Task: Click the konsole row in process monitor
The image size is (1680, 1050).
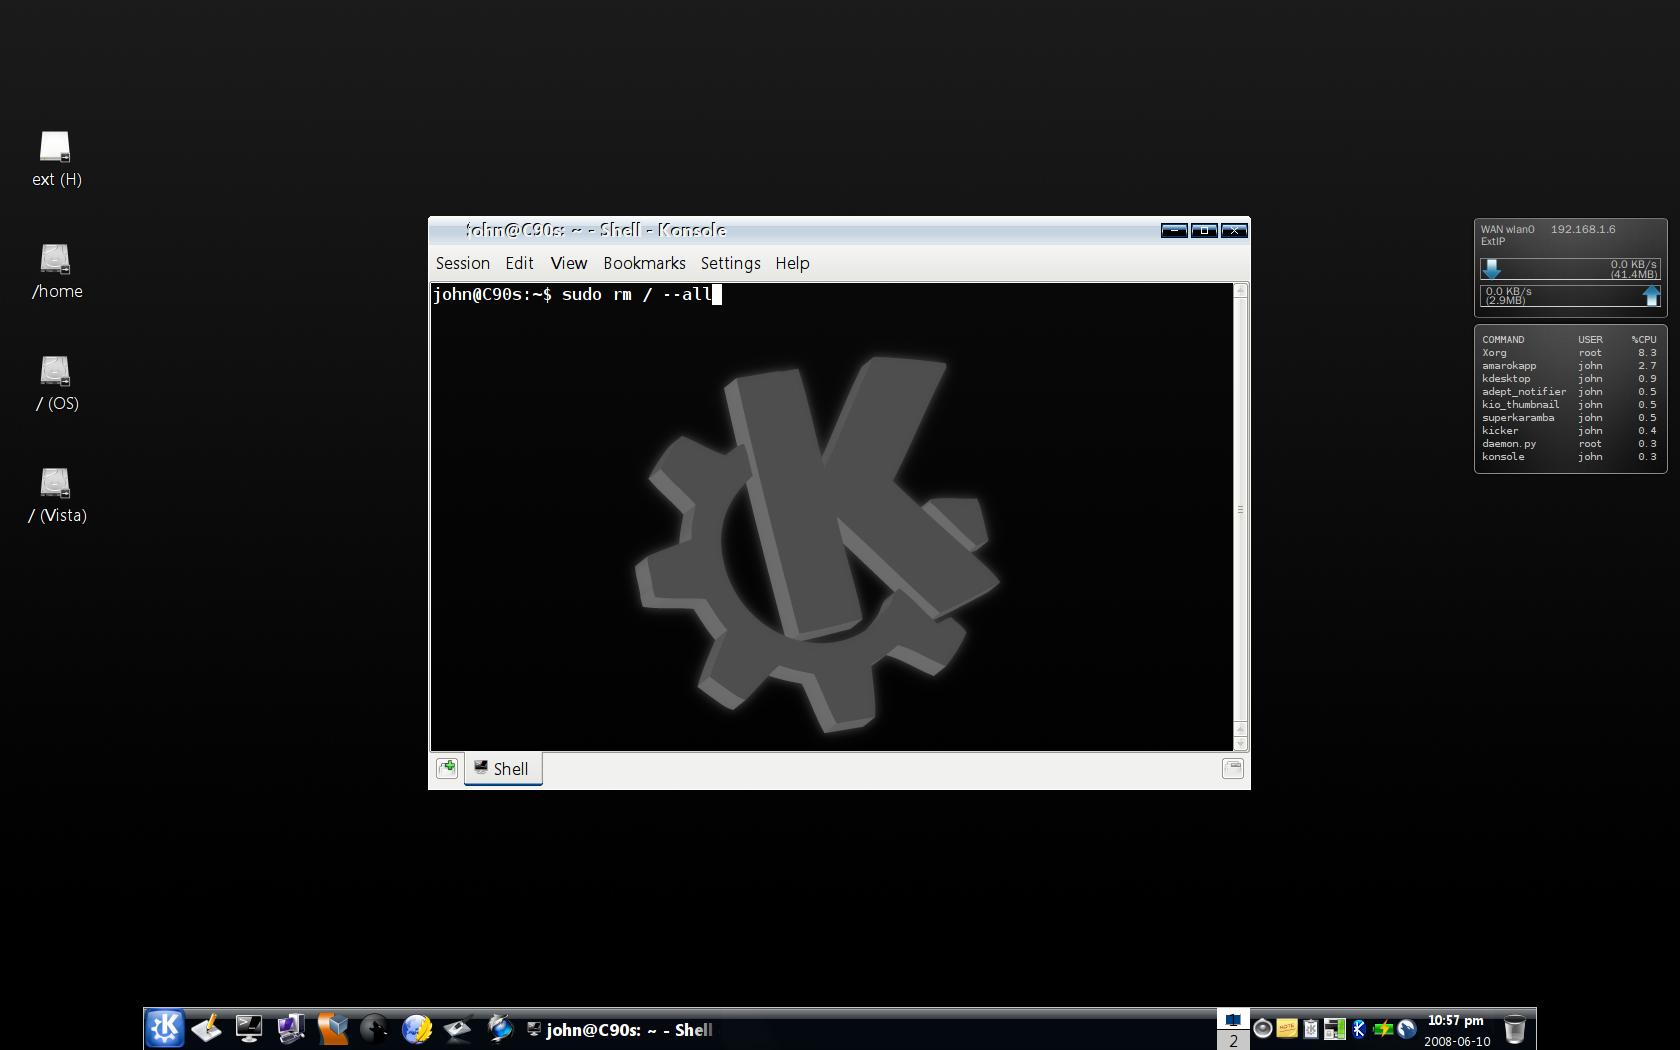Action: pos(1569,457)
